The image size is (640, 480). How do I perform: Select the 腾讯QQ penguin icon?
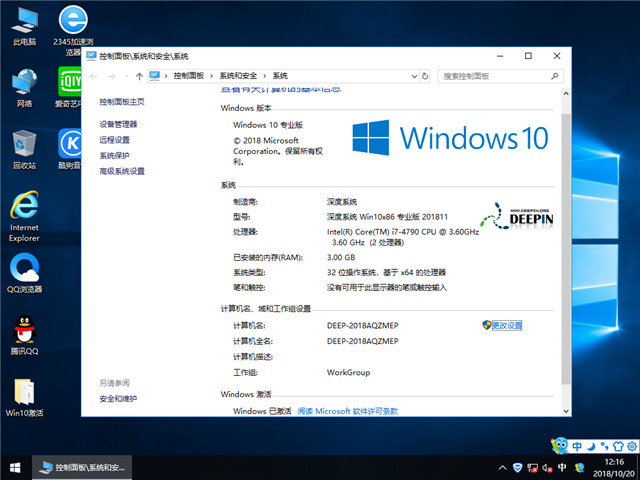point(24,336)
